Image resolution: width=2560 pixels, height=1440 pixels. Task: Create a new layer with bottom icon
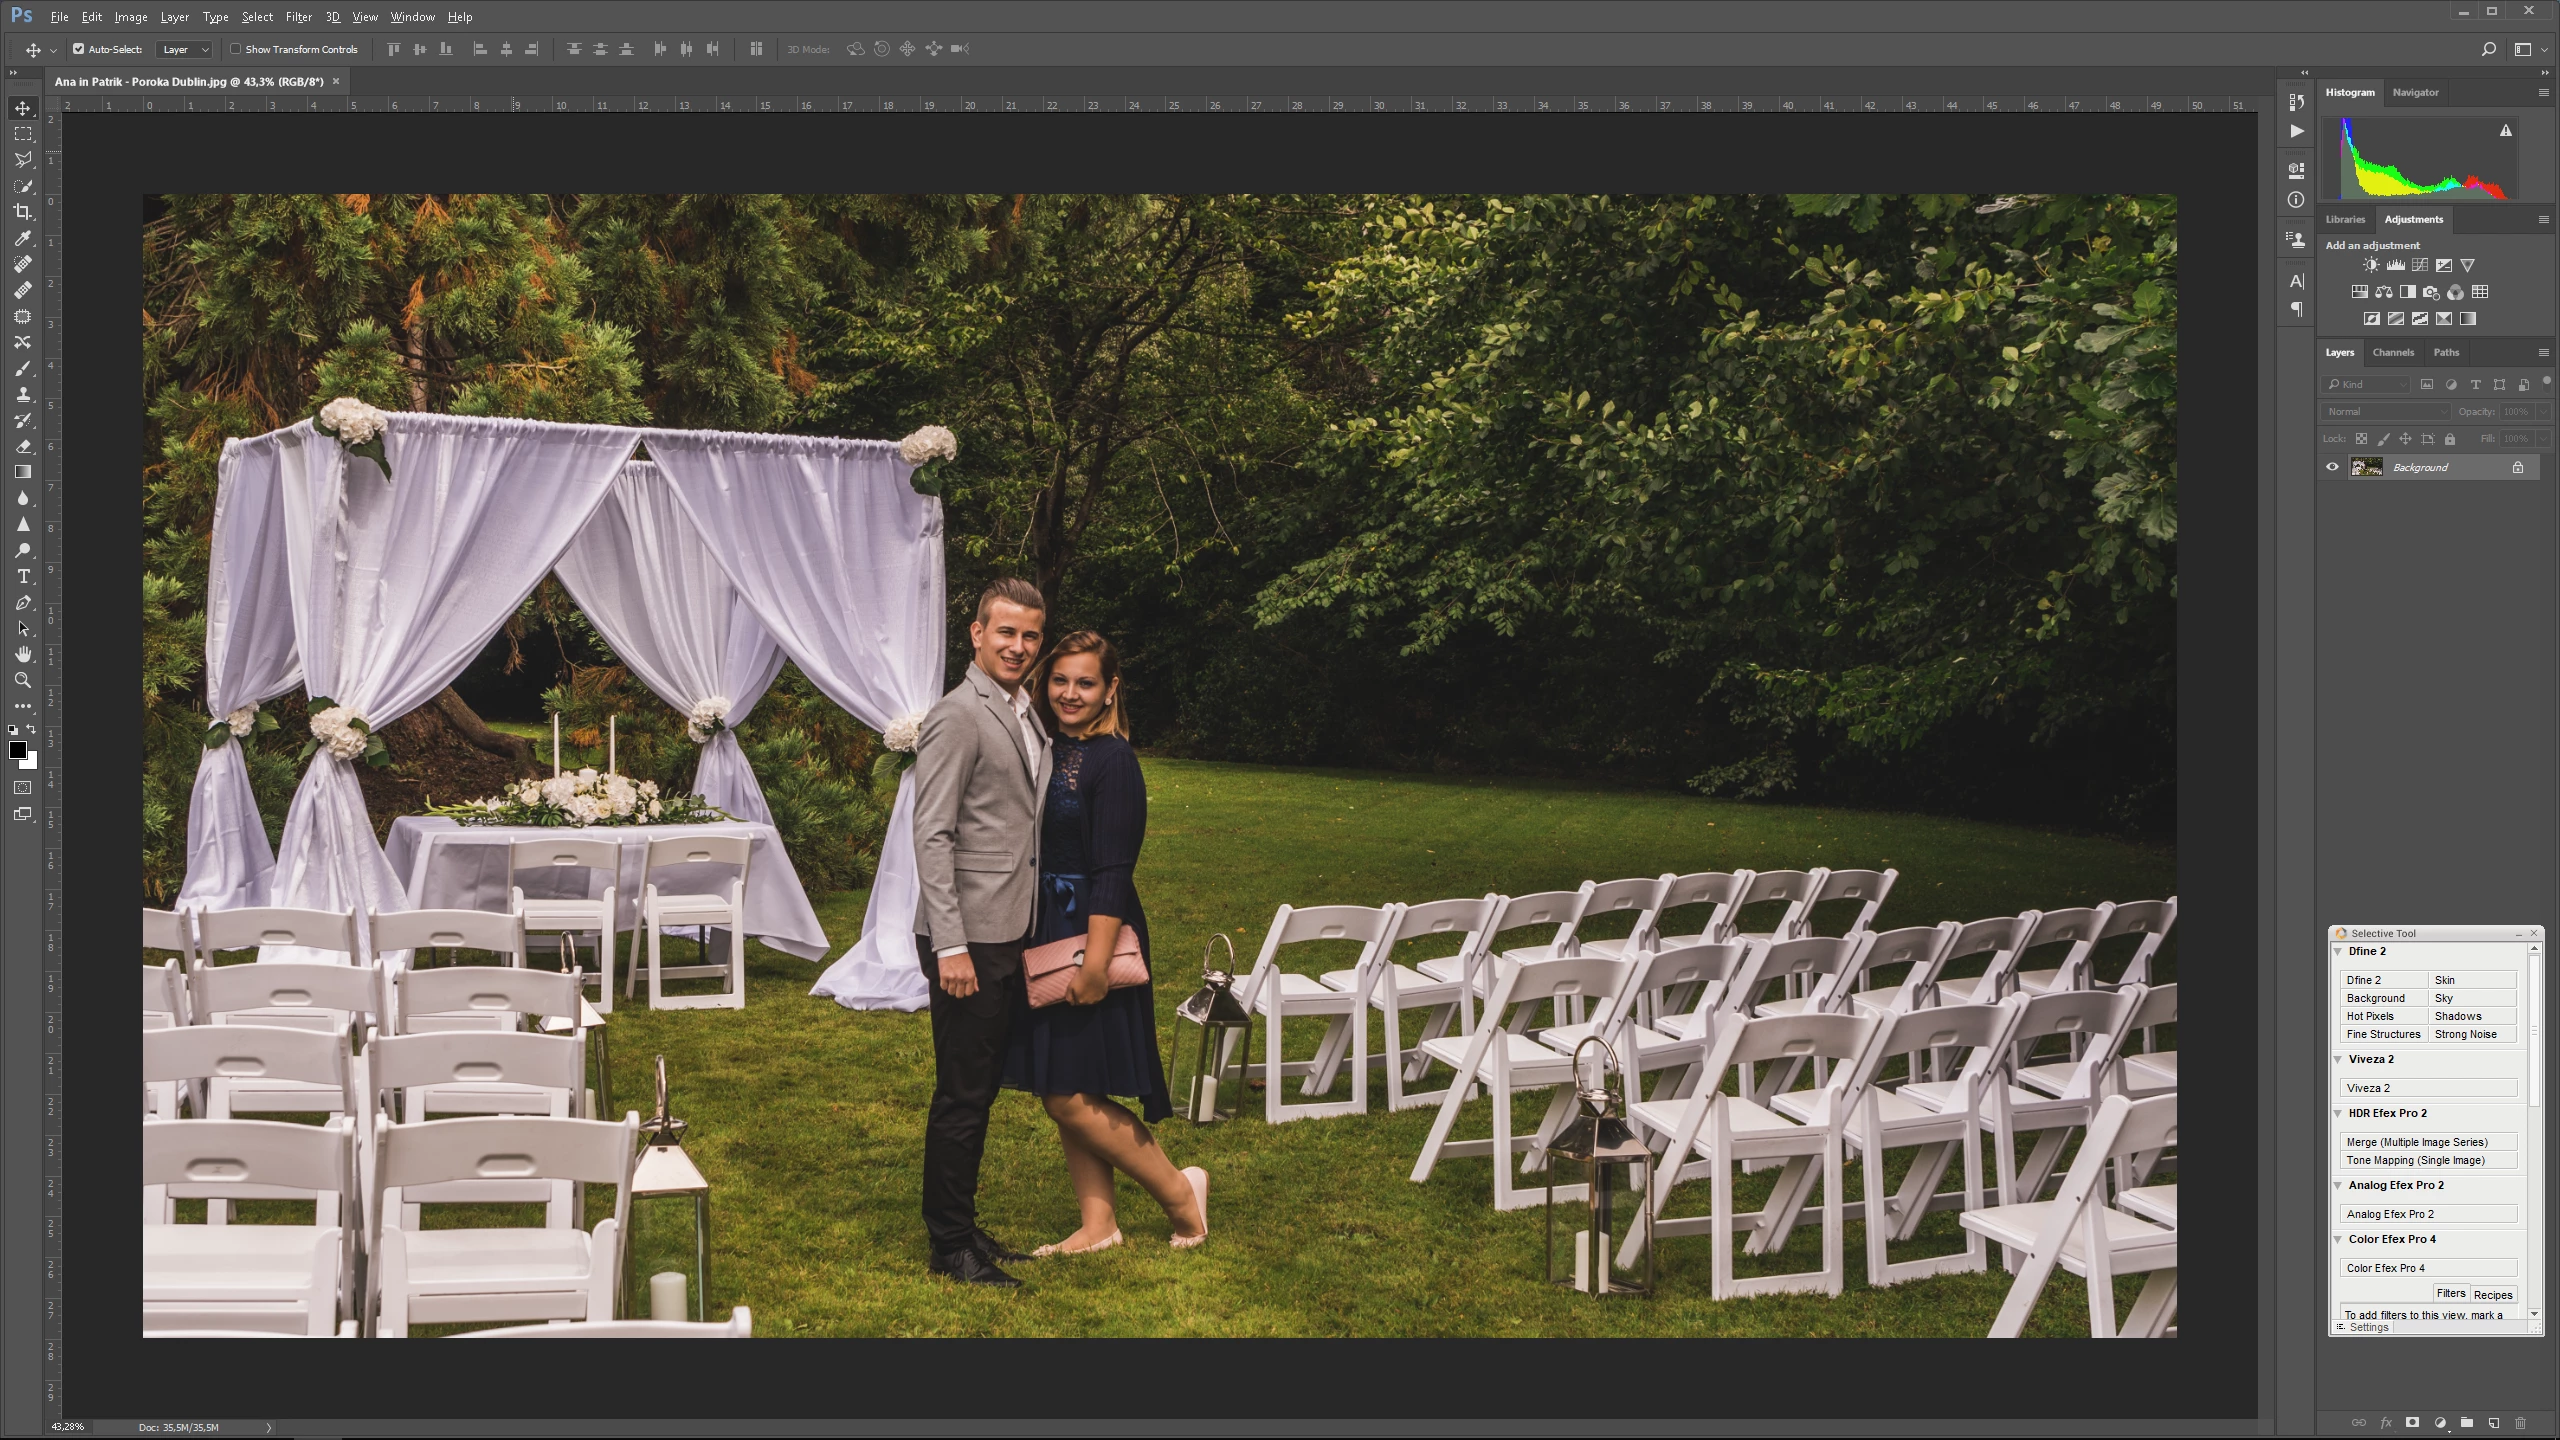[2494, 1423]
